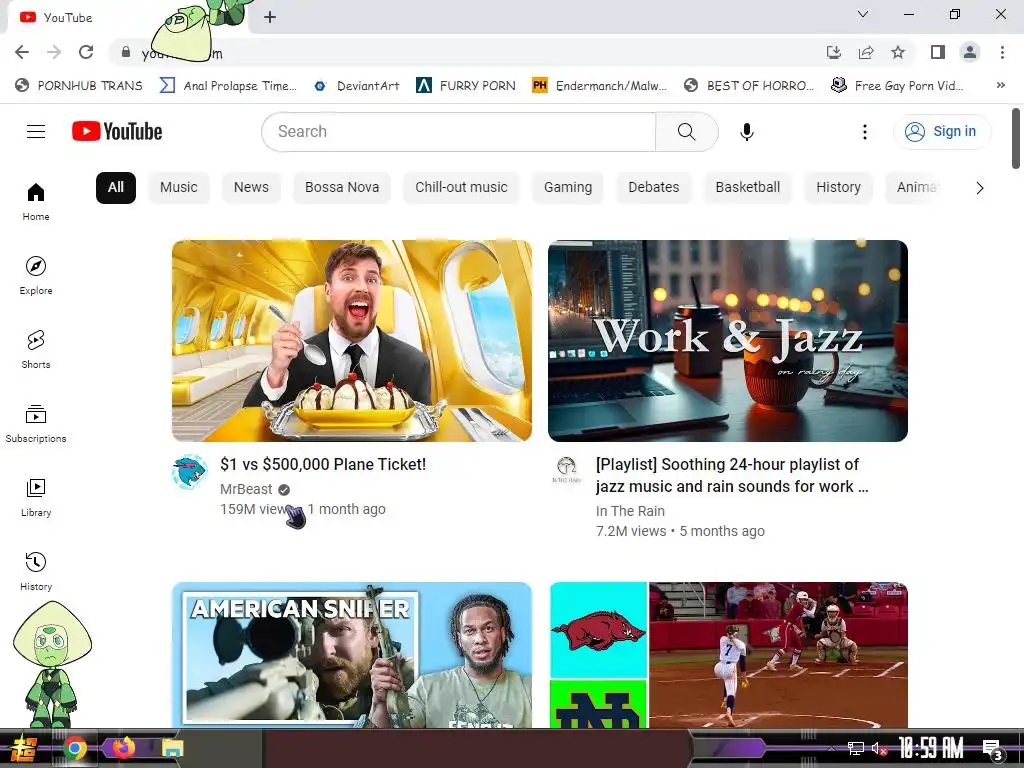
Task: Reload the page
Action: coord(86,52)
